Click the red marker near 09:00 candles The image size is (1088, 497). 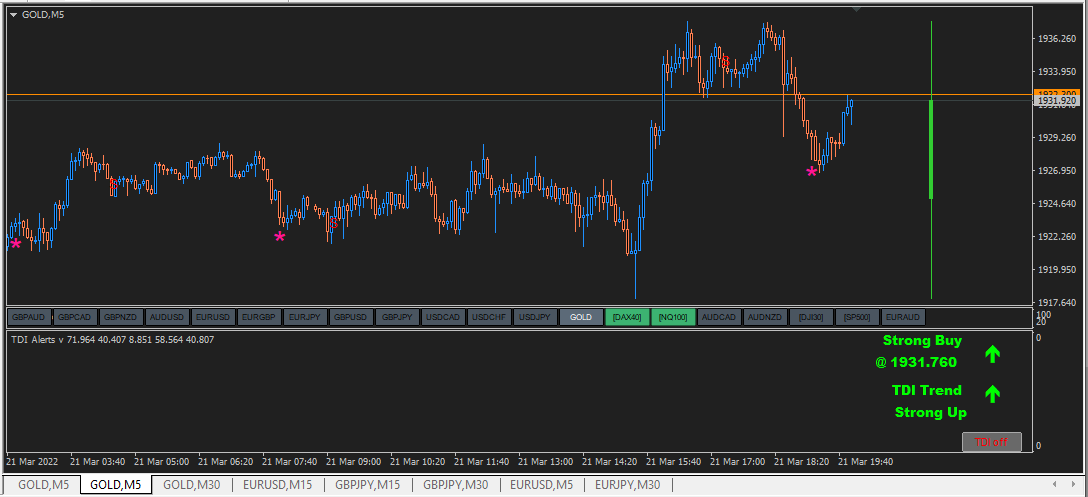tap(333, 222)
